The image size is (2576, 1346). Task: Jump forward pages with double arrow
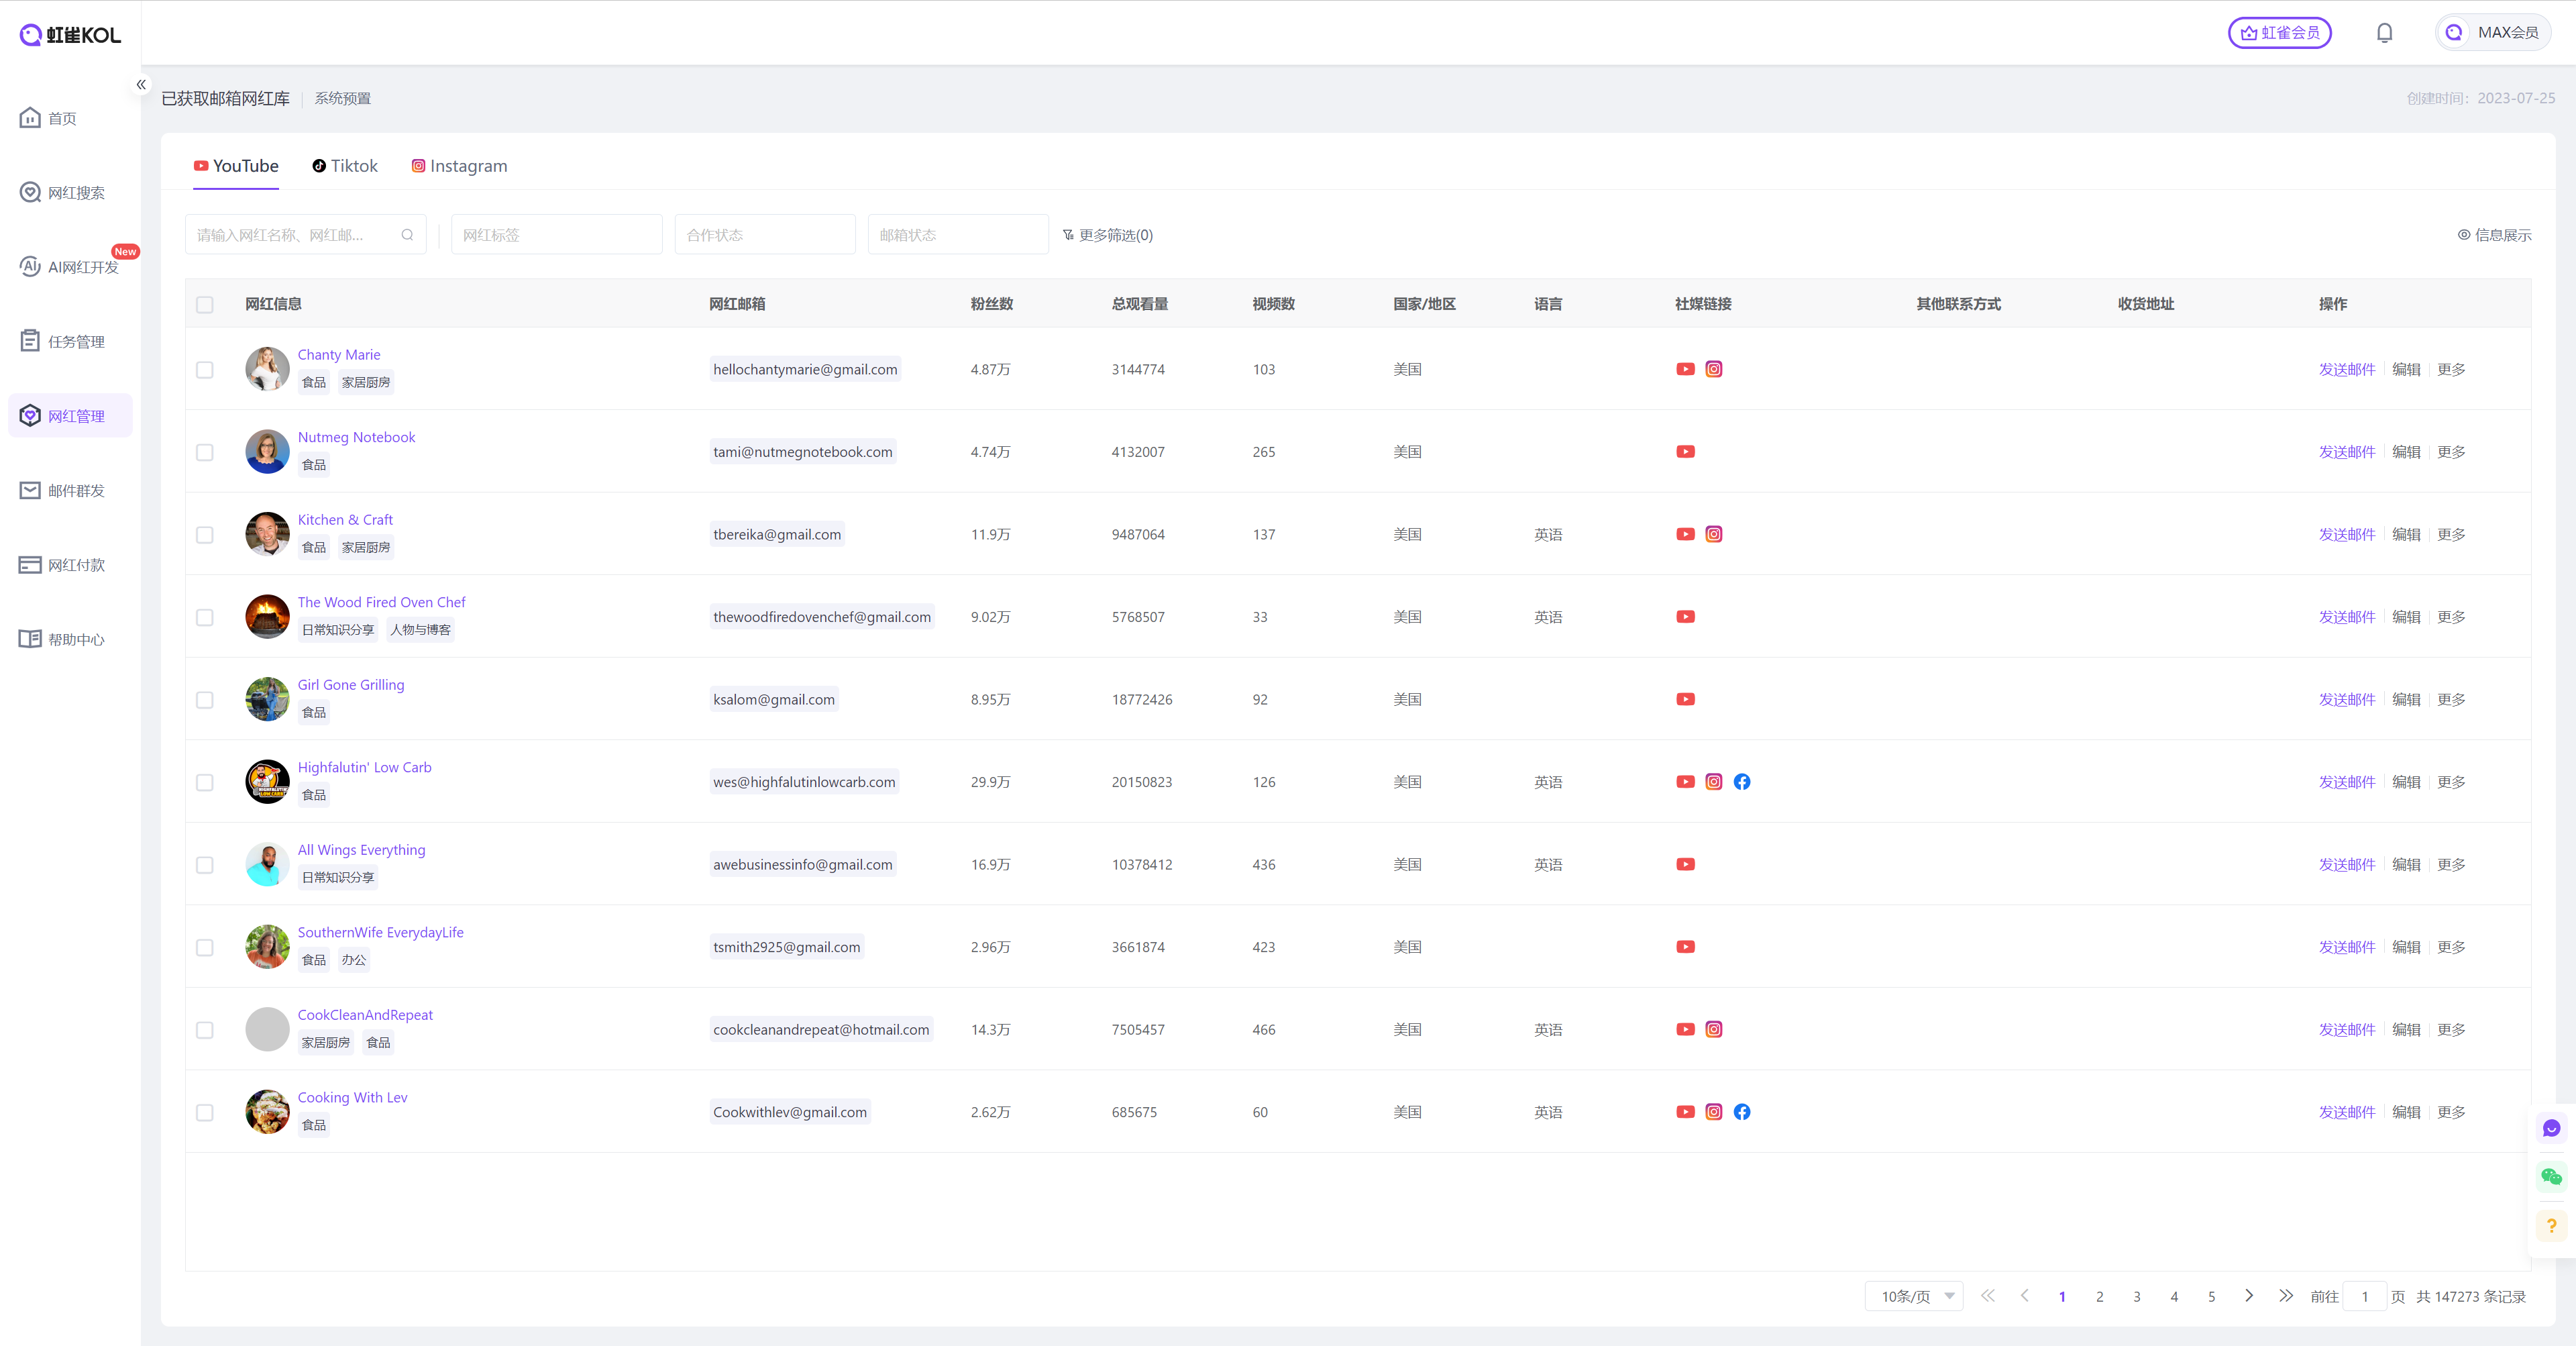pyautogui.click(x=2285, y=1295)
